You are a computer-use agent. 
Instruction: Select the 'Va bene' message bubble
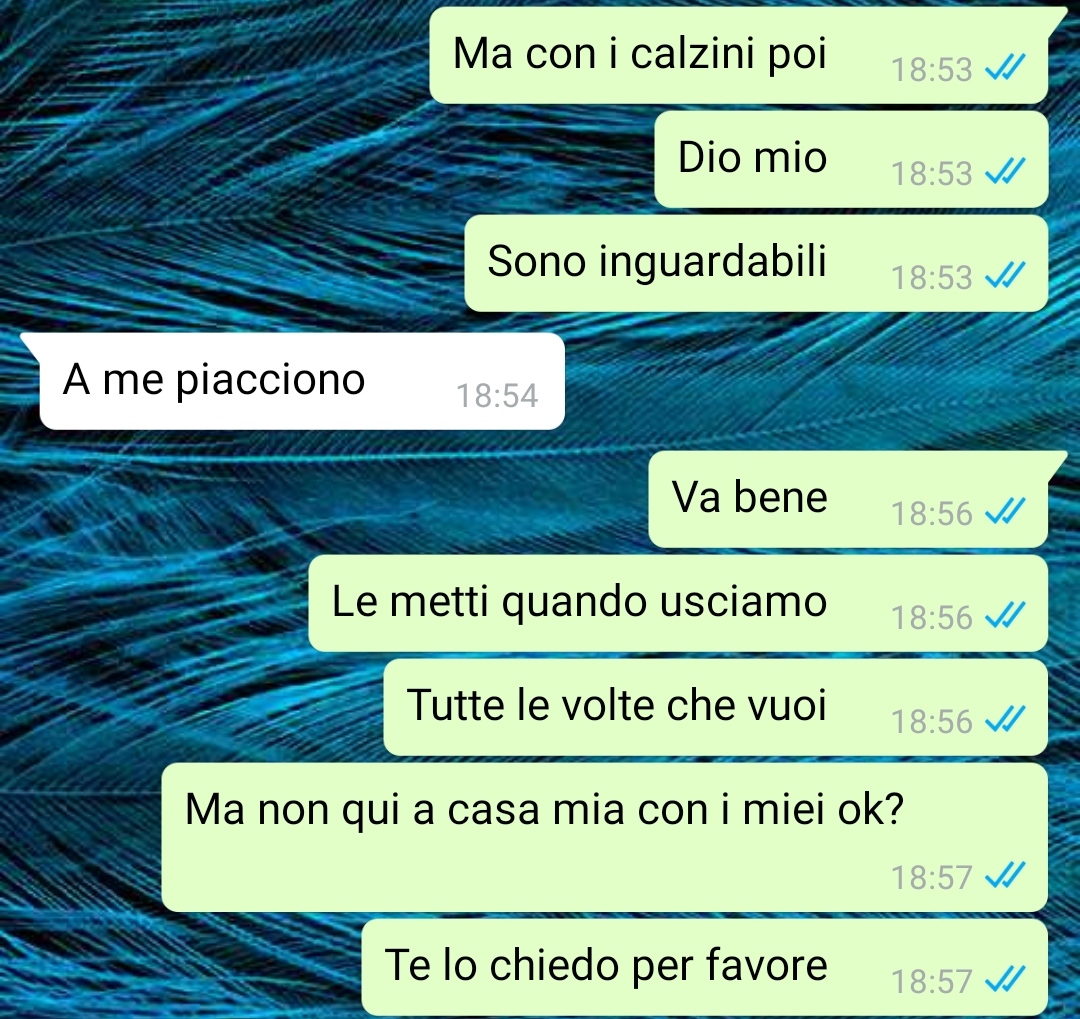pyautogui.click(x=848, y=500)
